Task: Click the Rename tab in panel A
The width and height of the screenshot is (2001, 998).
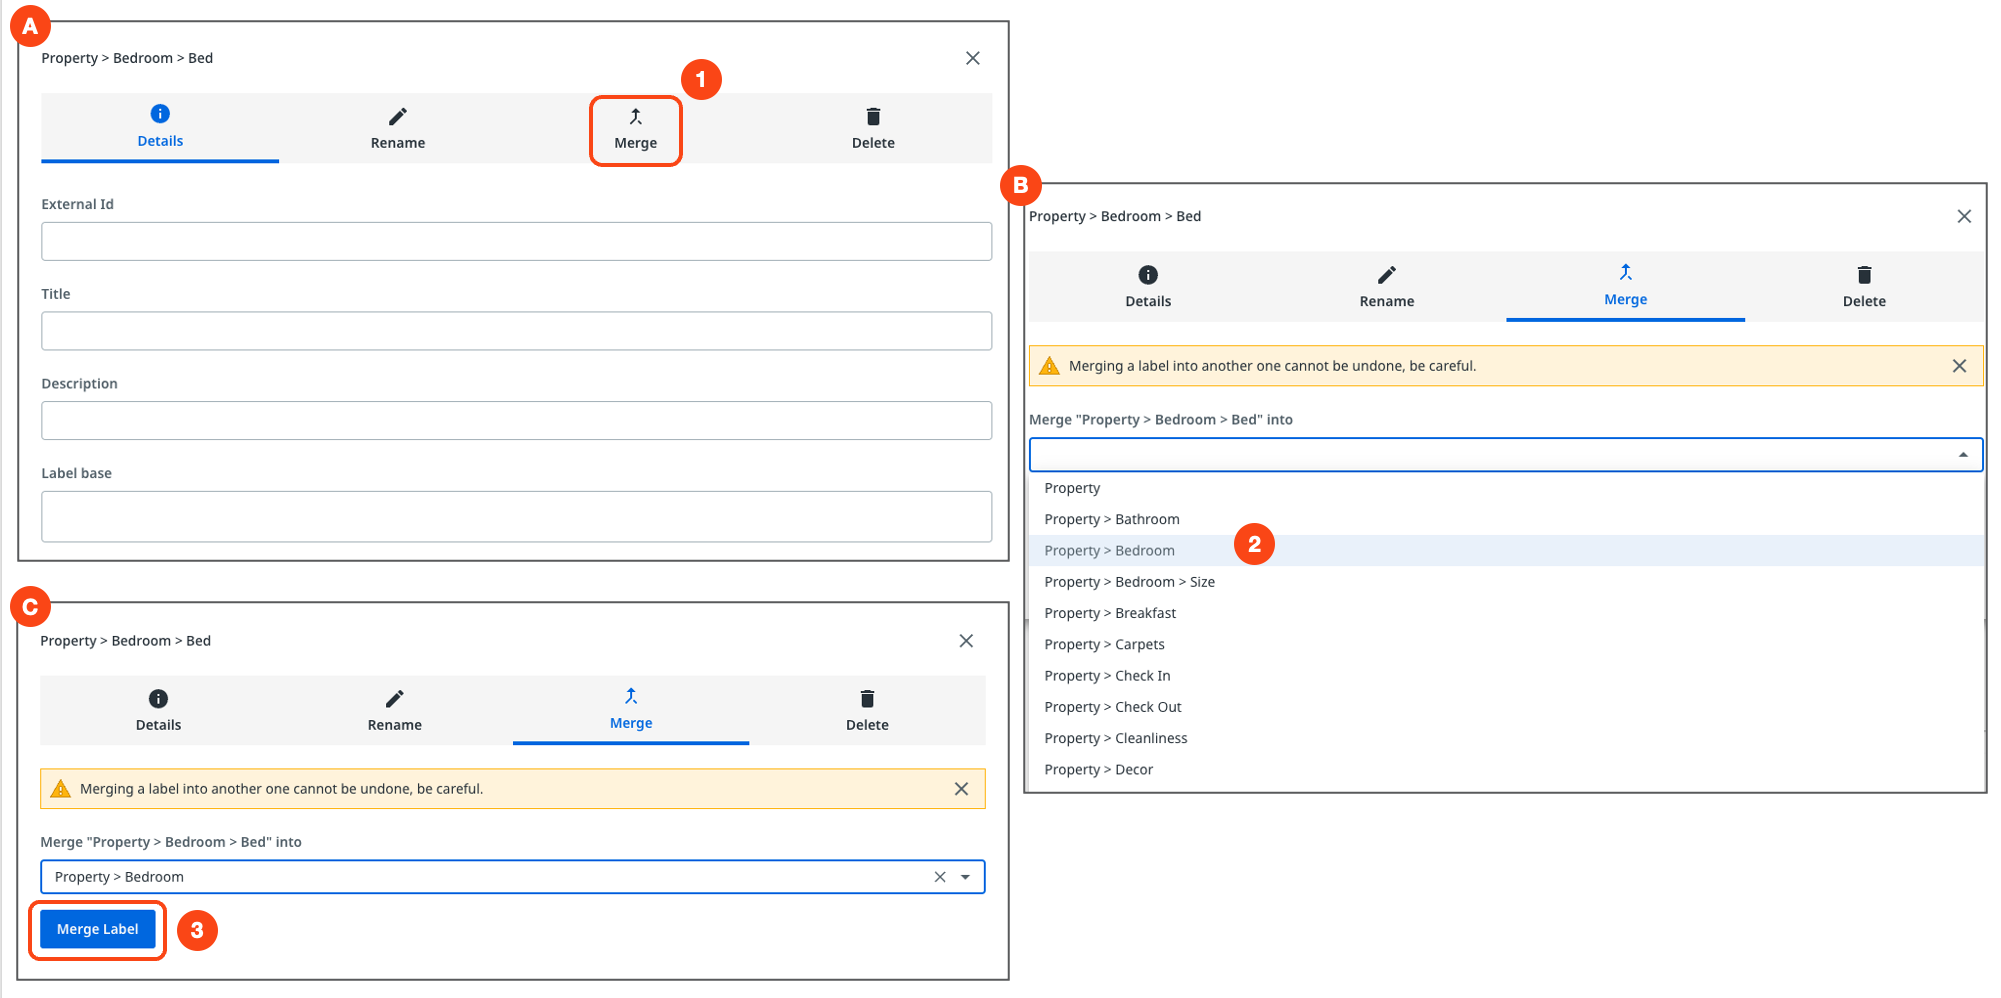Action: [397, 129]
